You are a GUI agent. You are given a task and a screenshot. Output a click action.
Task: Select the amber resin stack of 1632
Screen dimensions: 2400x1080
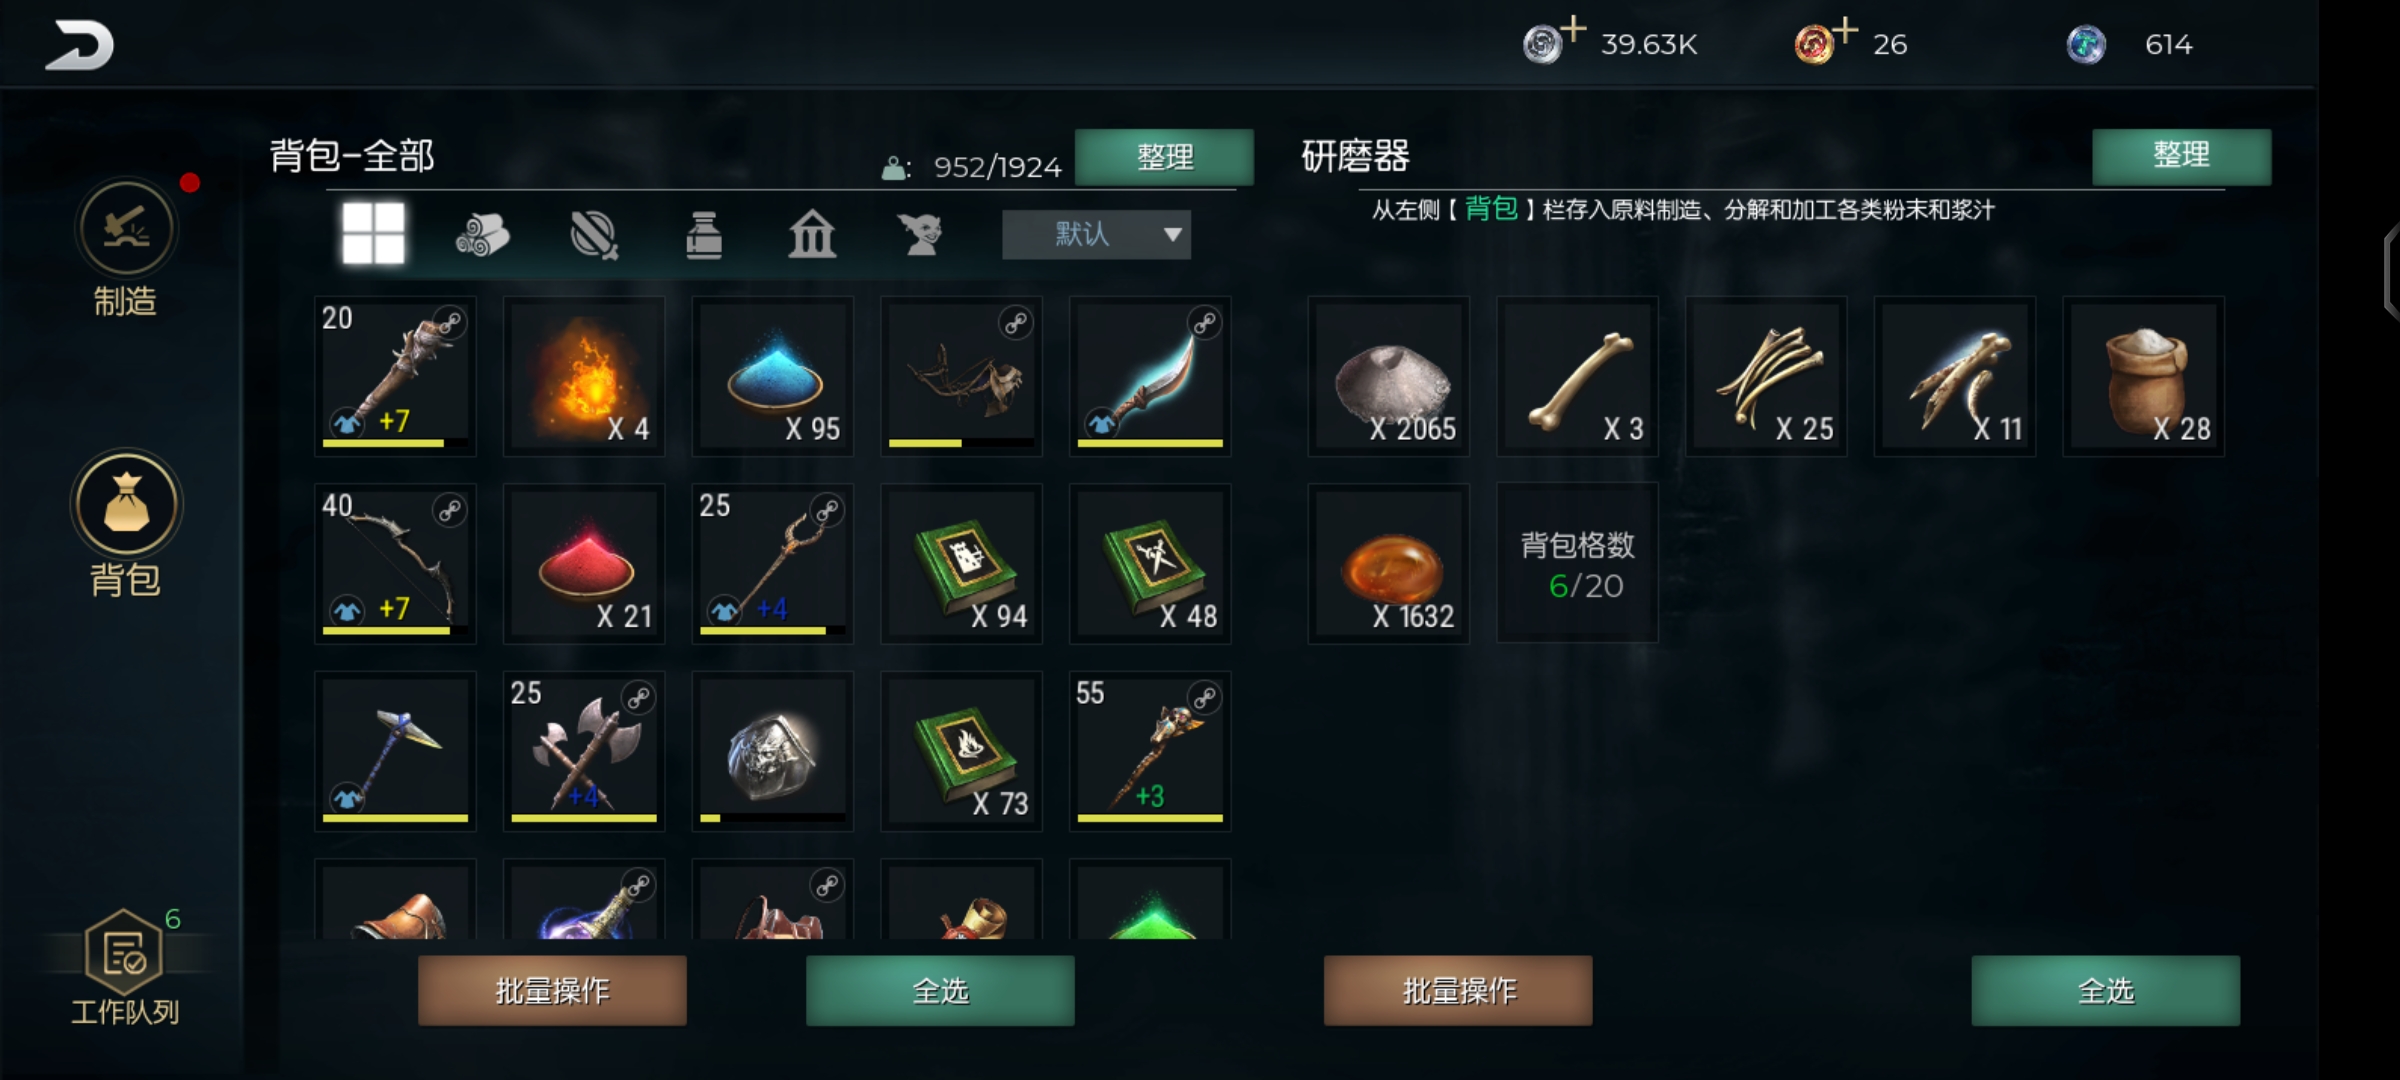coord(1389,563)
